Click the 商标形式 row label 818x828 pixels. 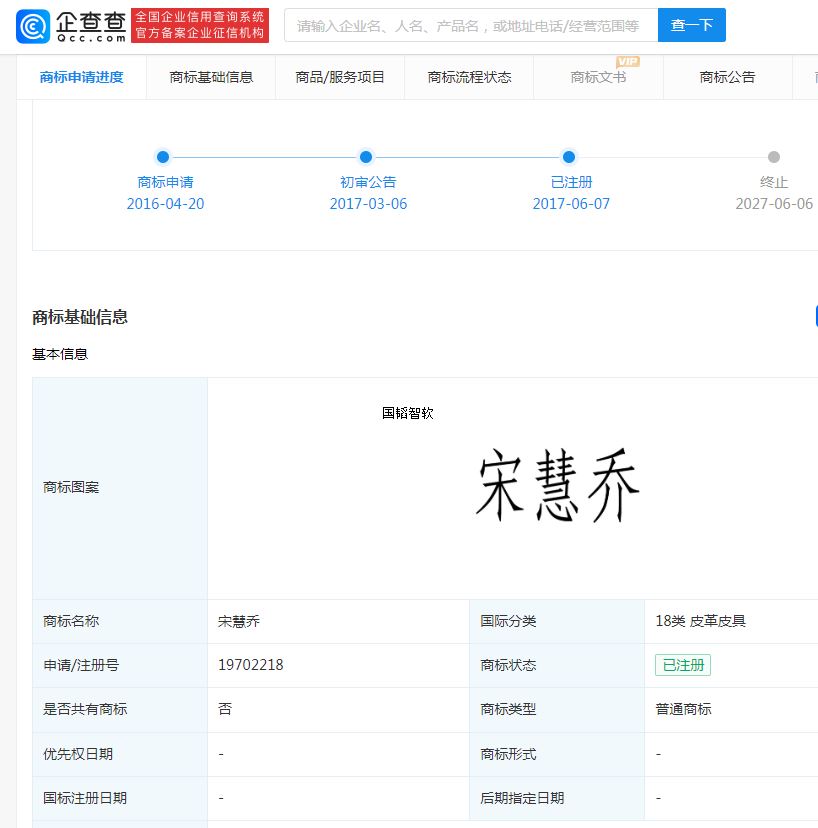509,754
